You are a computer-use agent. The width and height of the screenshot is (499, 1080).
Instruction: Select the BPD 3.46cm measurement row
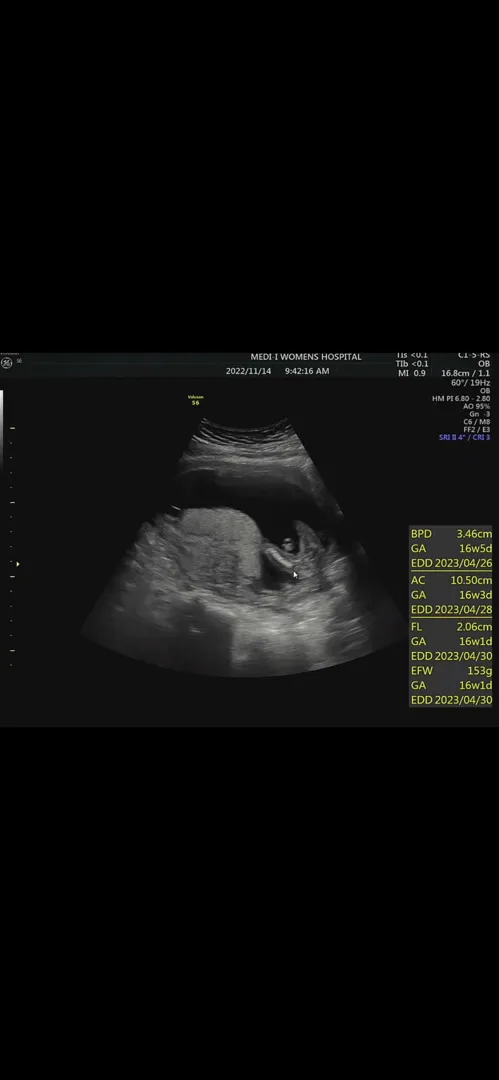coord(451,534)
